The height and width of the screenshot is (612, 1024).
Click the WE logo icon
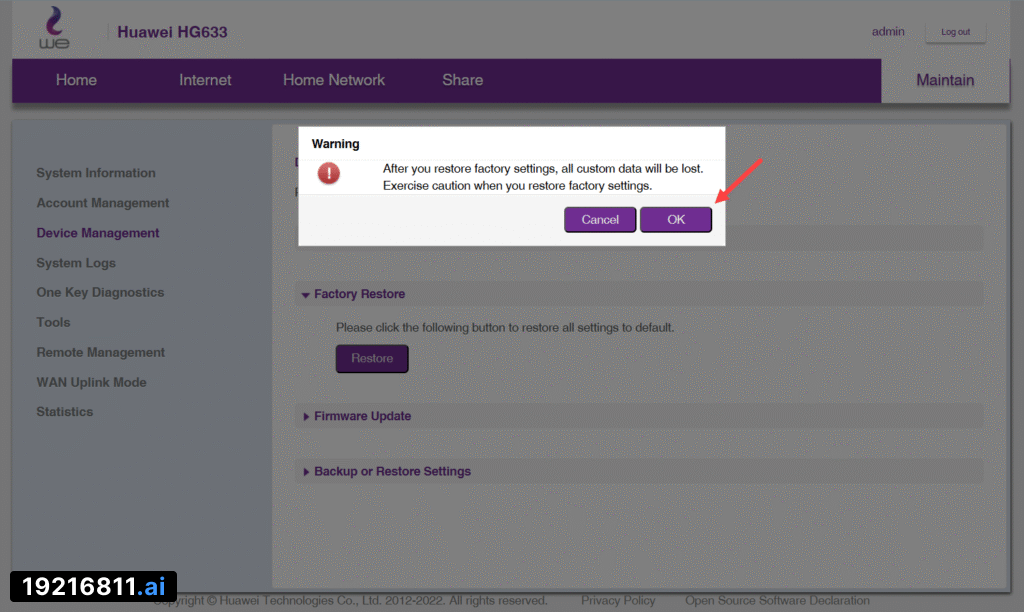54,29
